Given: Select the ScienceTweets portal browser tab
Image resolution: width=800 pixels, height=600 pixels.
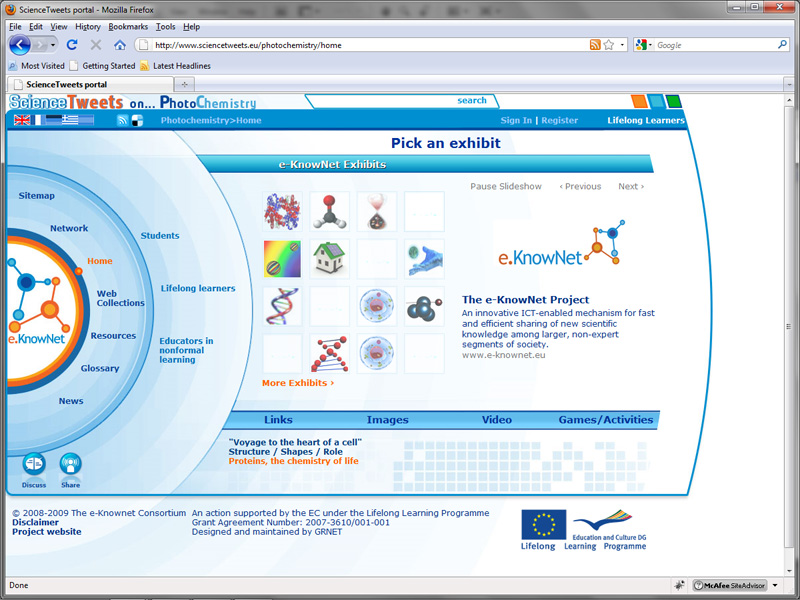Looking at the screenshot, I should click(91, 84).
